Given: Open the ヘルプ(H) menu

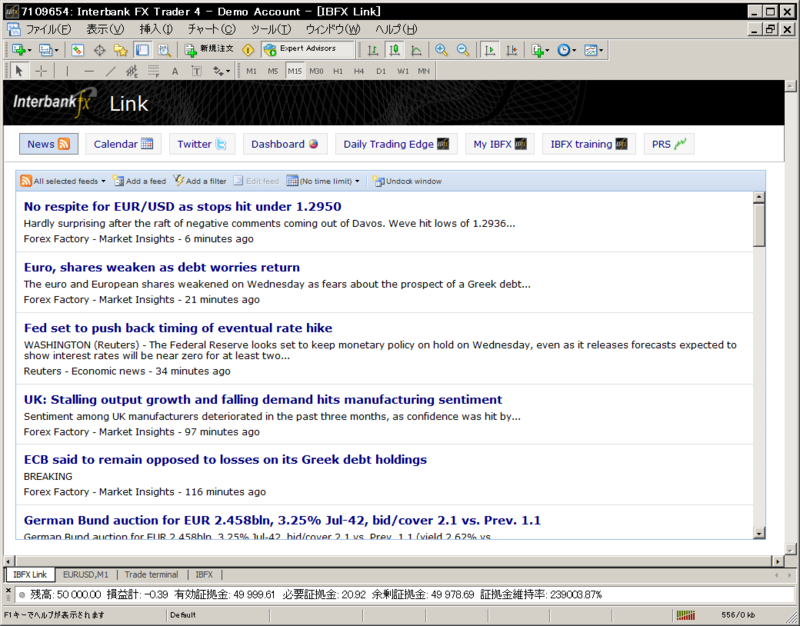Looking at the screenshot, I should 396,29.
